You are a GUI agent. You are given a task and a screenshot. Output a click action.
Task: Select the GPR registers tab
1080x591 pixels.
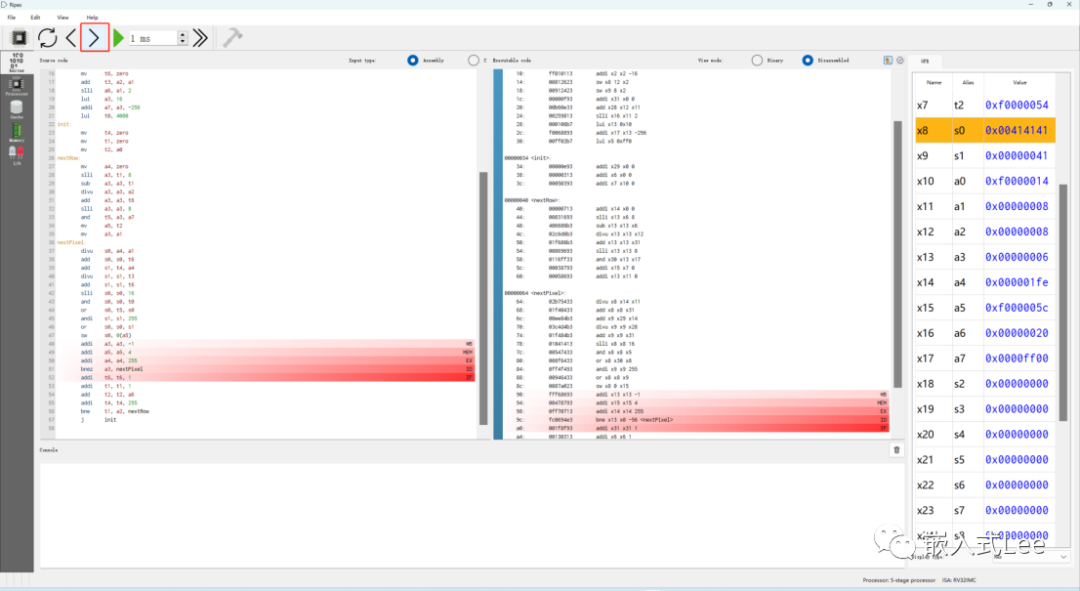[x=925, y=61]
